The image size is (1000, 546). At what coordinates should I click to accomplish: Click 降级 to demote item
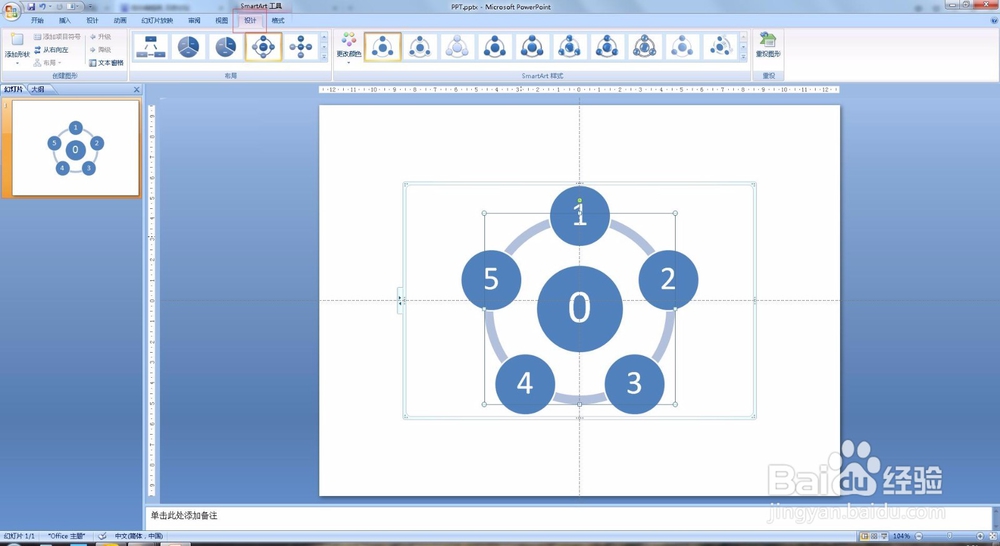click(101, 50)
